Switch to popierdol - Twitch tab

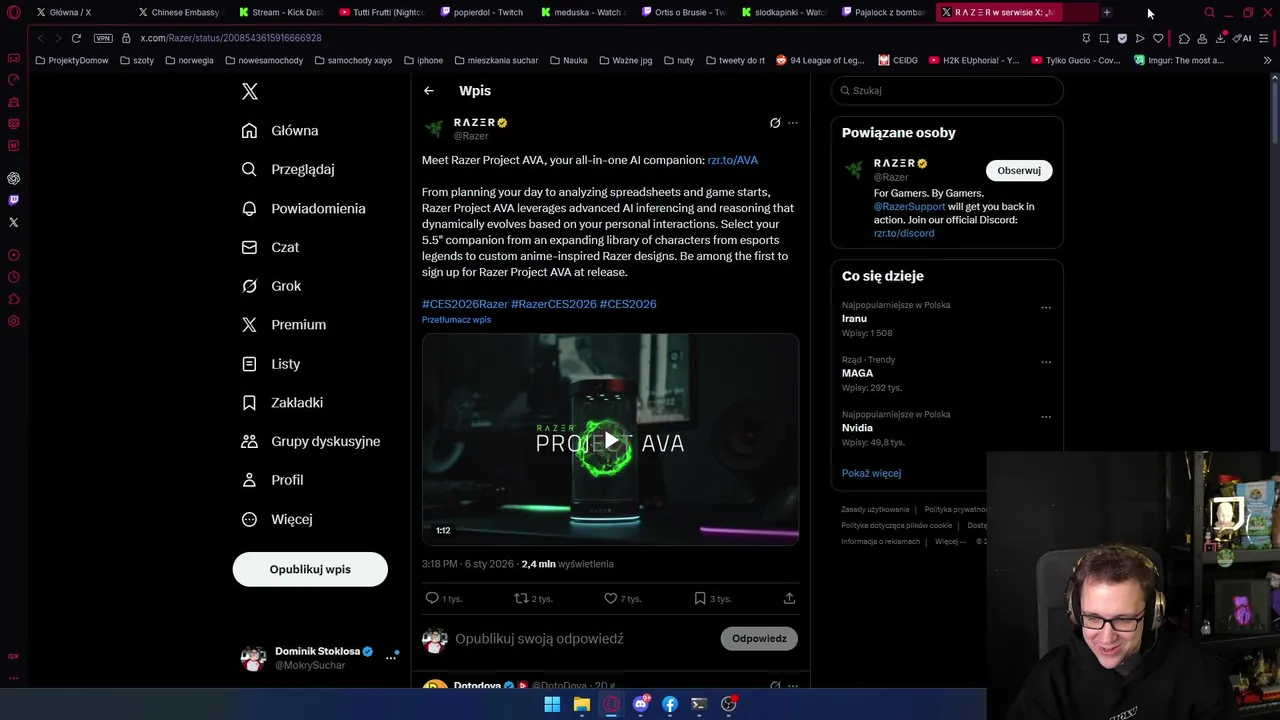(482, 12)
